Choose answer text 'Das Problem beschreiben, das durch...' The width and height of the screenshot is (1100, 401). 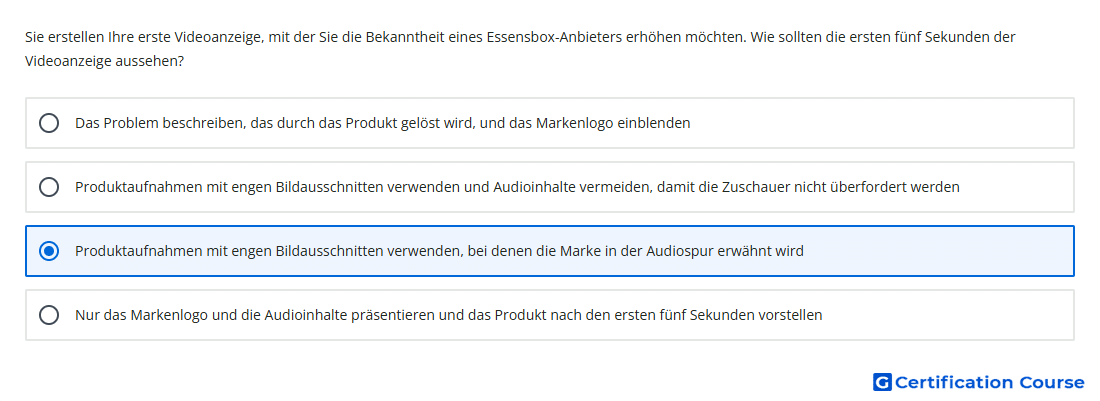coord(382,123)
